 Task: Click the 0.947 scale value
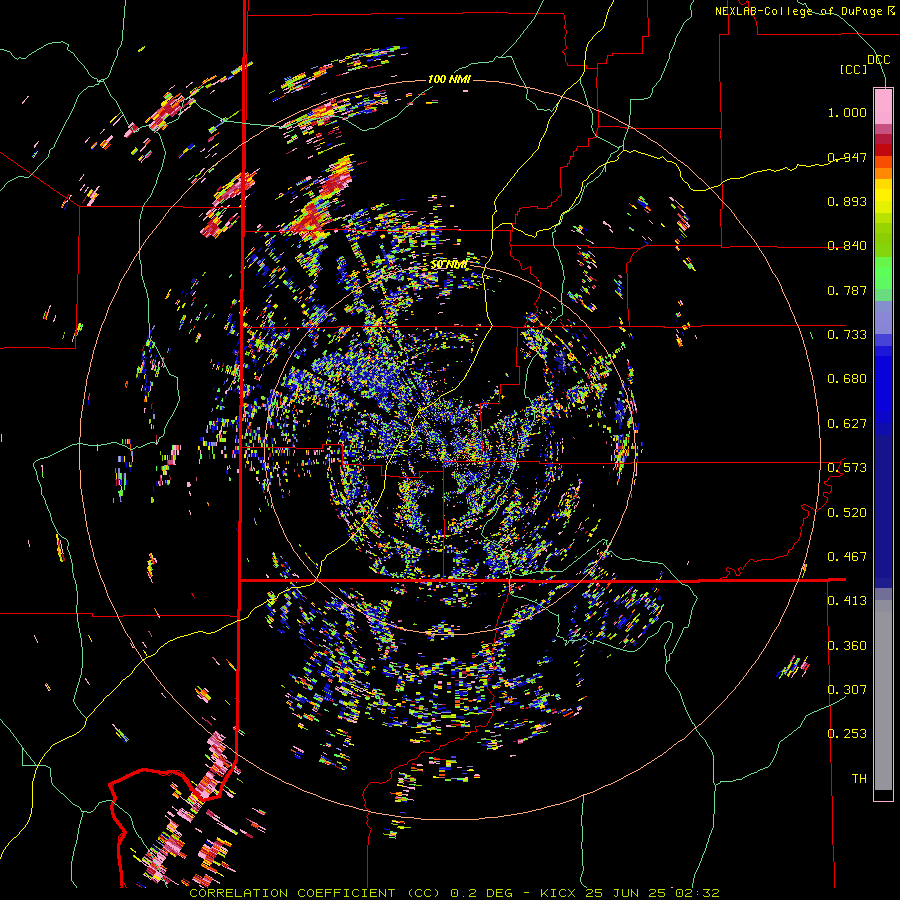point(847,157)
